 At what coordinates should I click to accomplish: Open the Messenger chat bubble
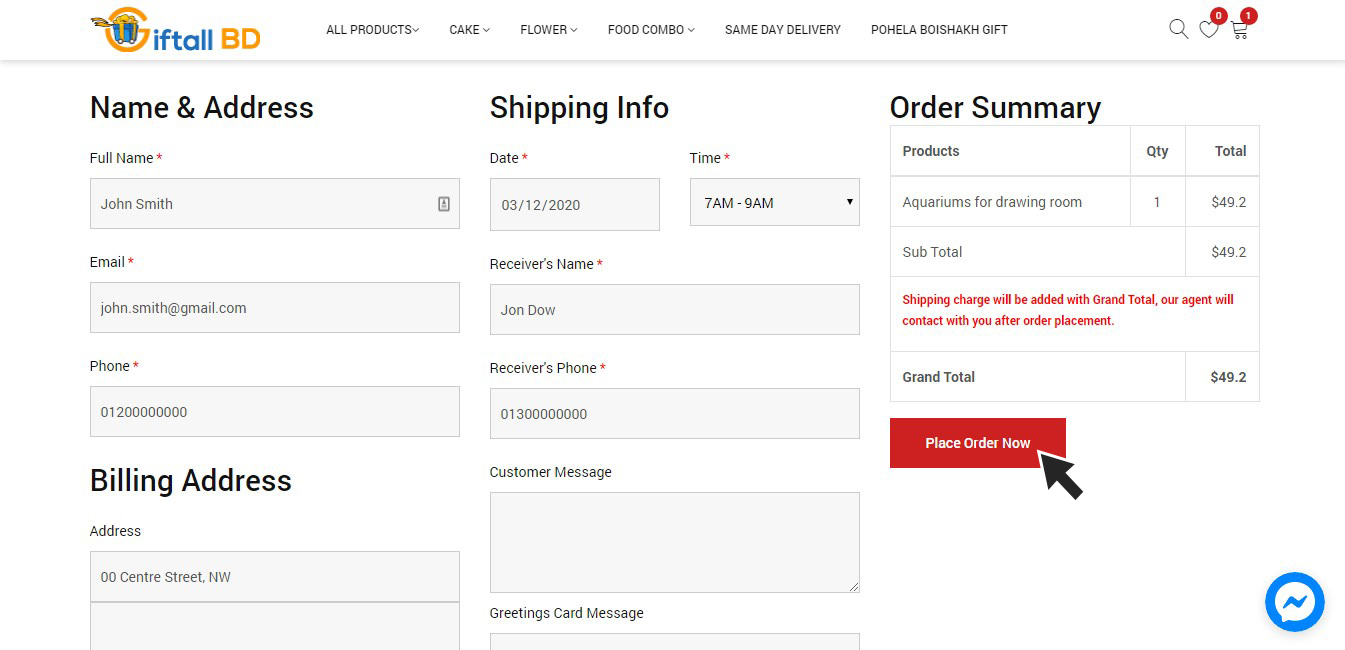[x=1295, y=602]
